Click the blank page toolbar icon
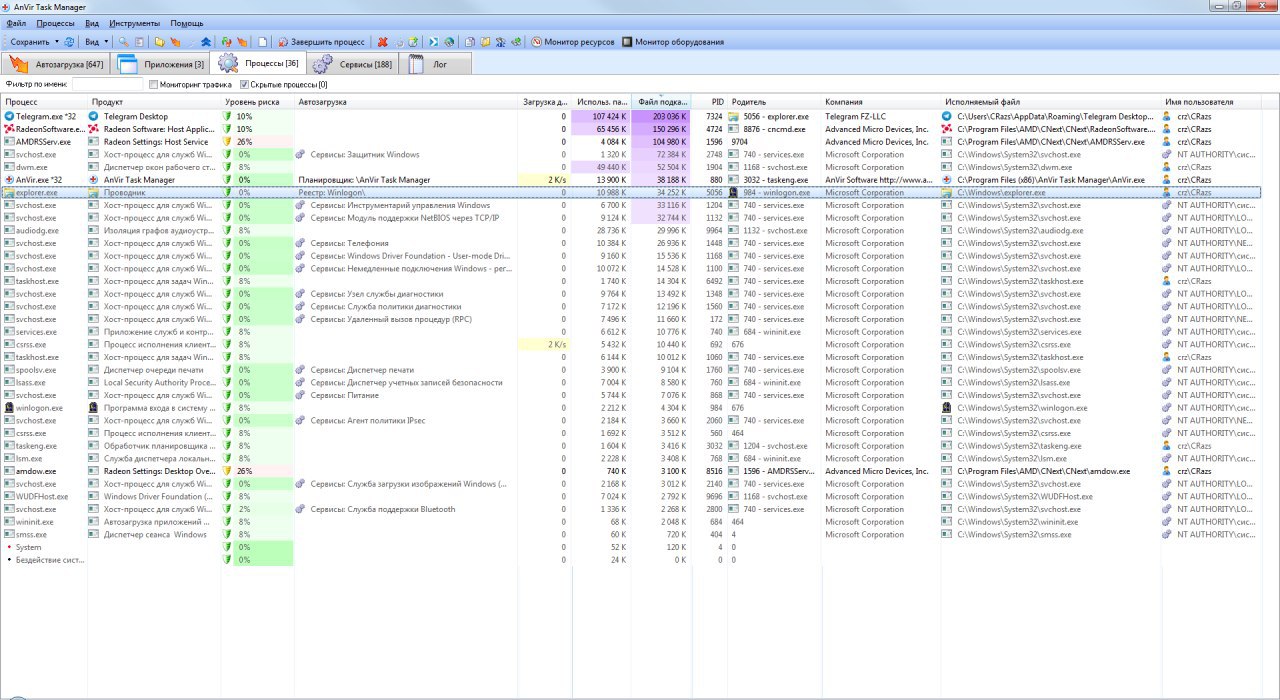1280x700 pixels. (x=263, y=42)
